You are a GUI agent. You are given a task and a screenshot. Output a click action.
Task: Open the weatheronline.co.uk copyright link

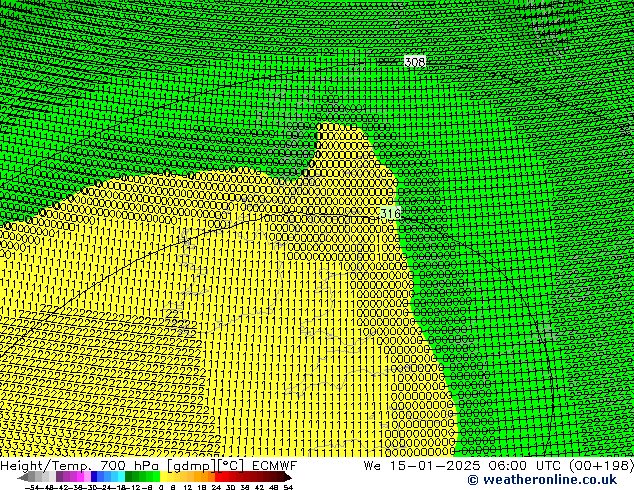542,480
